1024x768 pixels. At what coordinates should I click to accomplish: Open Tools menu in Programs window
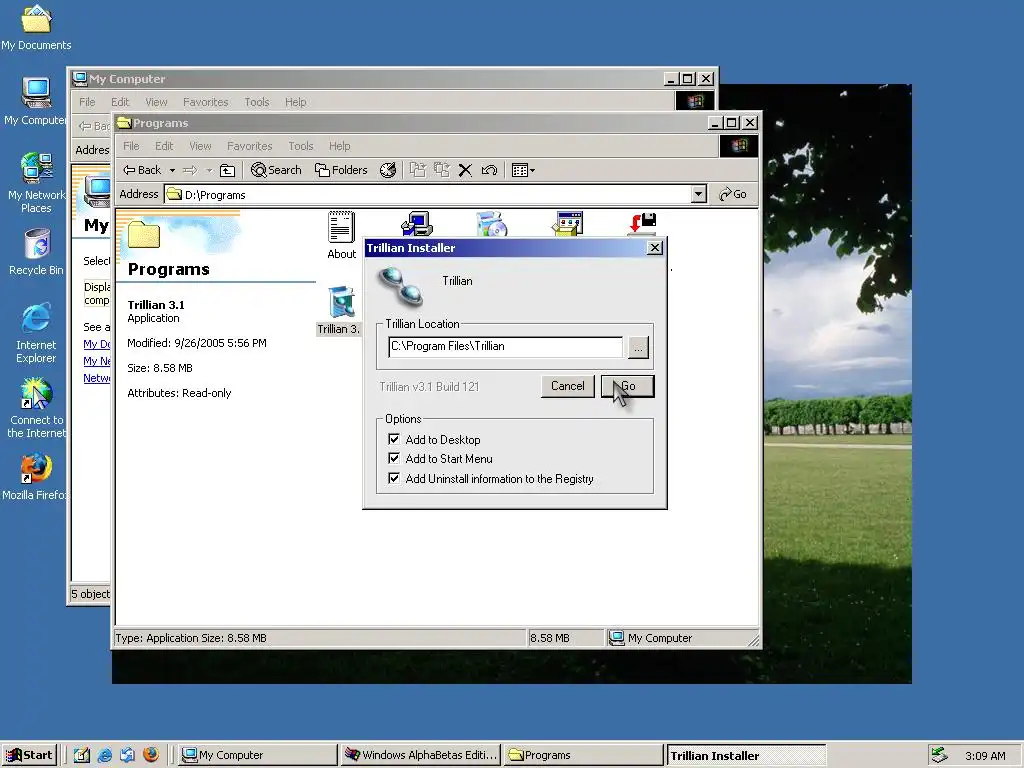coord(300,146)
